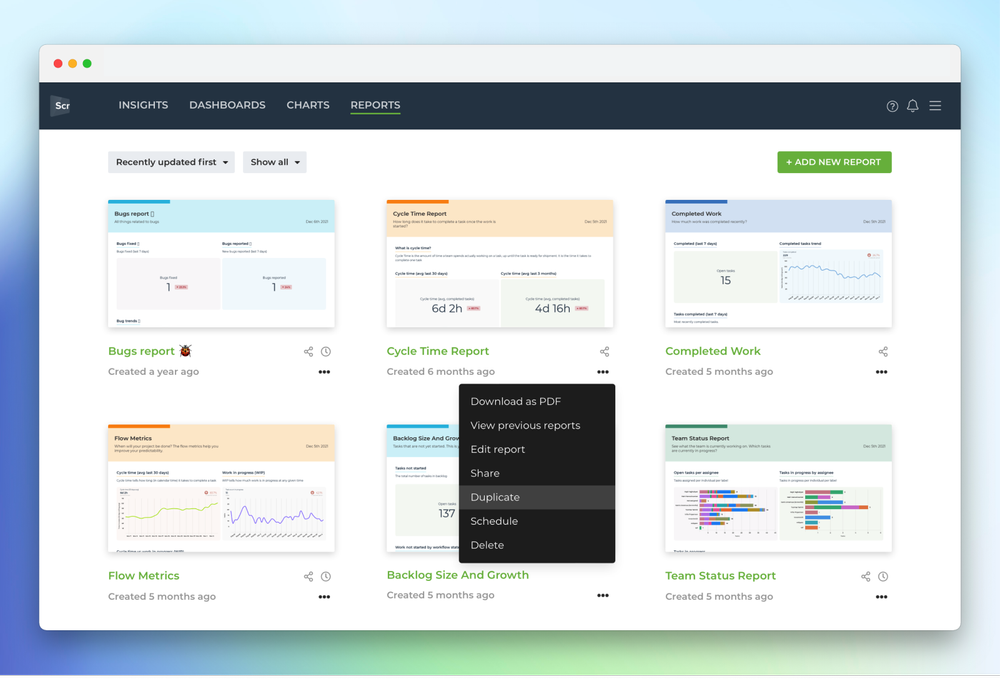1000x684 pixels.
Task: Open more options for Bugs report
Action: [x=324, y=372]
